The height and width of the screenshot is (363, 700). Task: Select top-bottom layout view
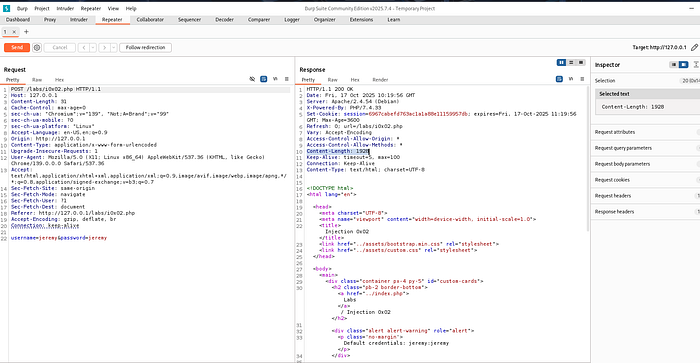click(x=571, y=63)
